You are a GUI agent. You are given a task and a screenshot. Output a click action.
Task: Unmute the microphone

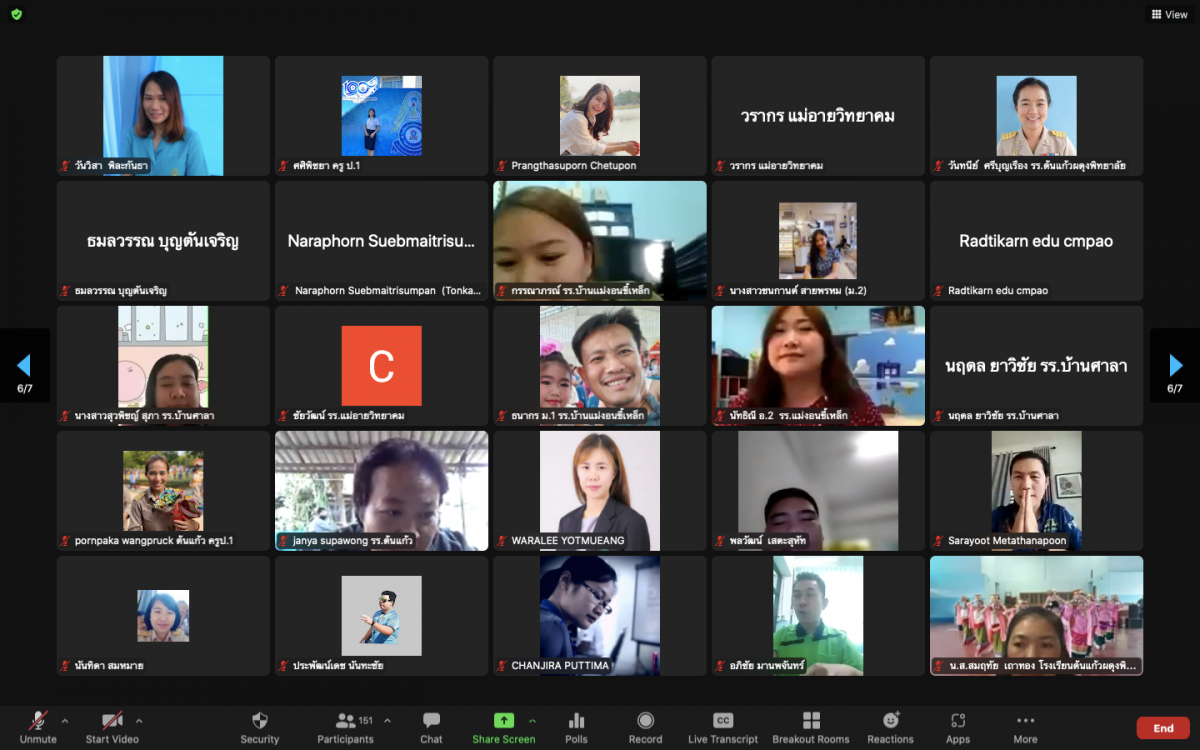pyautogui.click(x=38, y=727)
